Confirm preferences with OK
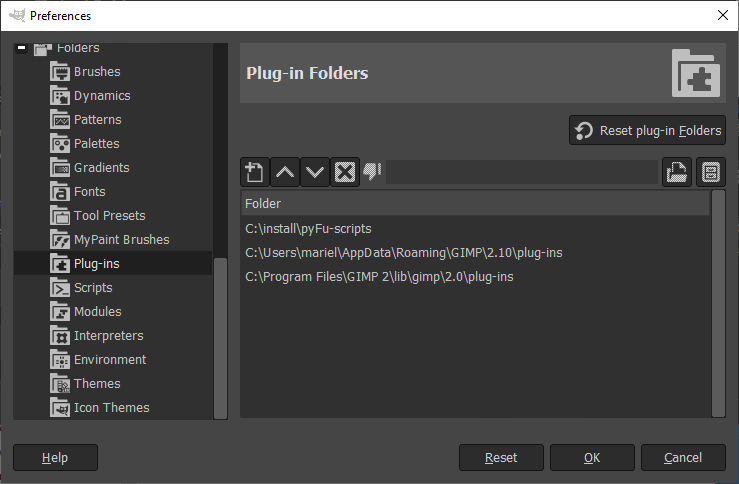Screen dimensions: 739x484 click(x=592, y=458)
